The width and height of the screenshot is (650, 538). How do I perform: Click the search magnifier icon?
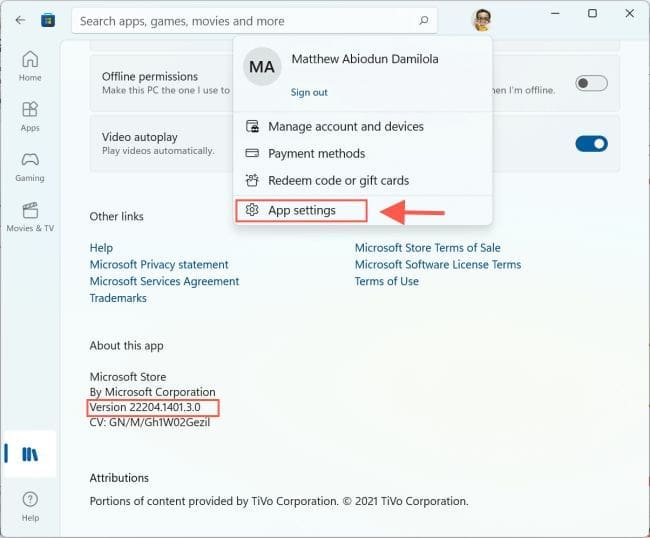[424, 20]
